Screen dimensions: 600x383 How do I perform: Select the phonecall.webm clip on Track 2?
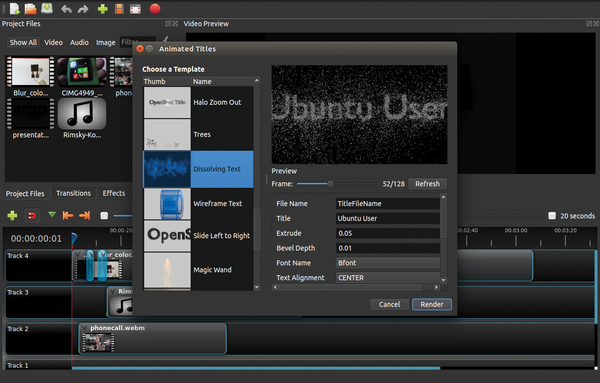(x=153, y=338)
